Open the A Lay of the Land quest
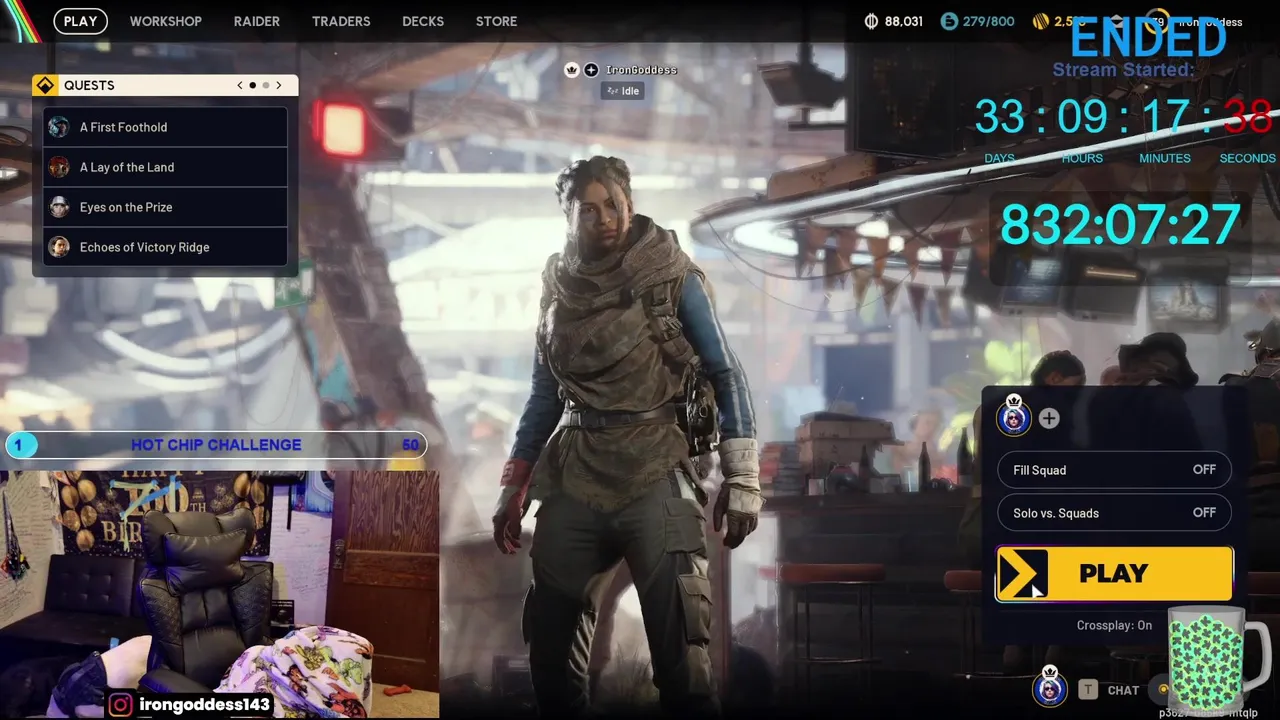Viewport: 1280px width, 720px height. (166, 167)
